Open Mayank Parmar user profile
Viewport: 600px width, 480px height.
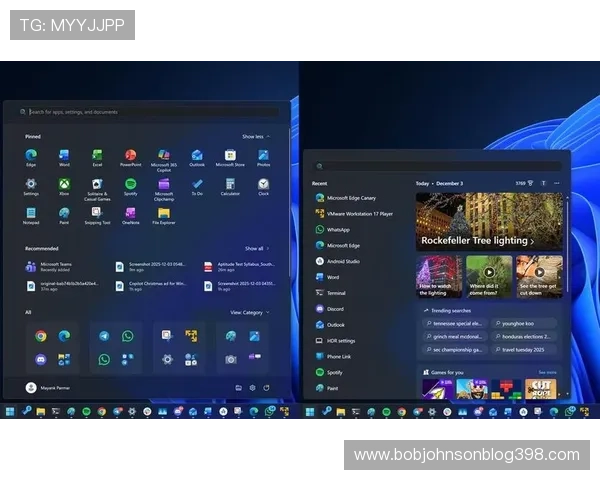(48, 388)
